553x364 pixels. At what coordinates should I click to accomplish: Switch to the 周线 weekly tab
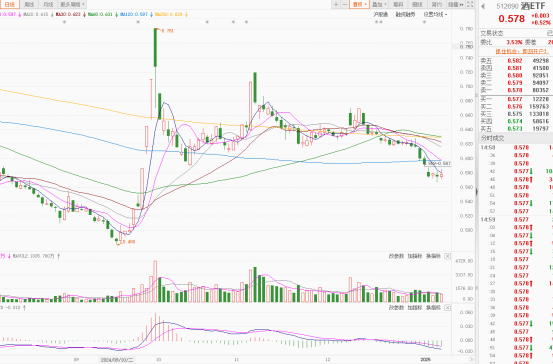[x=29, y=4]
